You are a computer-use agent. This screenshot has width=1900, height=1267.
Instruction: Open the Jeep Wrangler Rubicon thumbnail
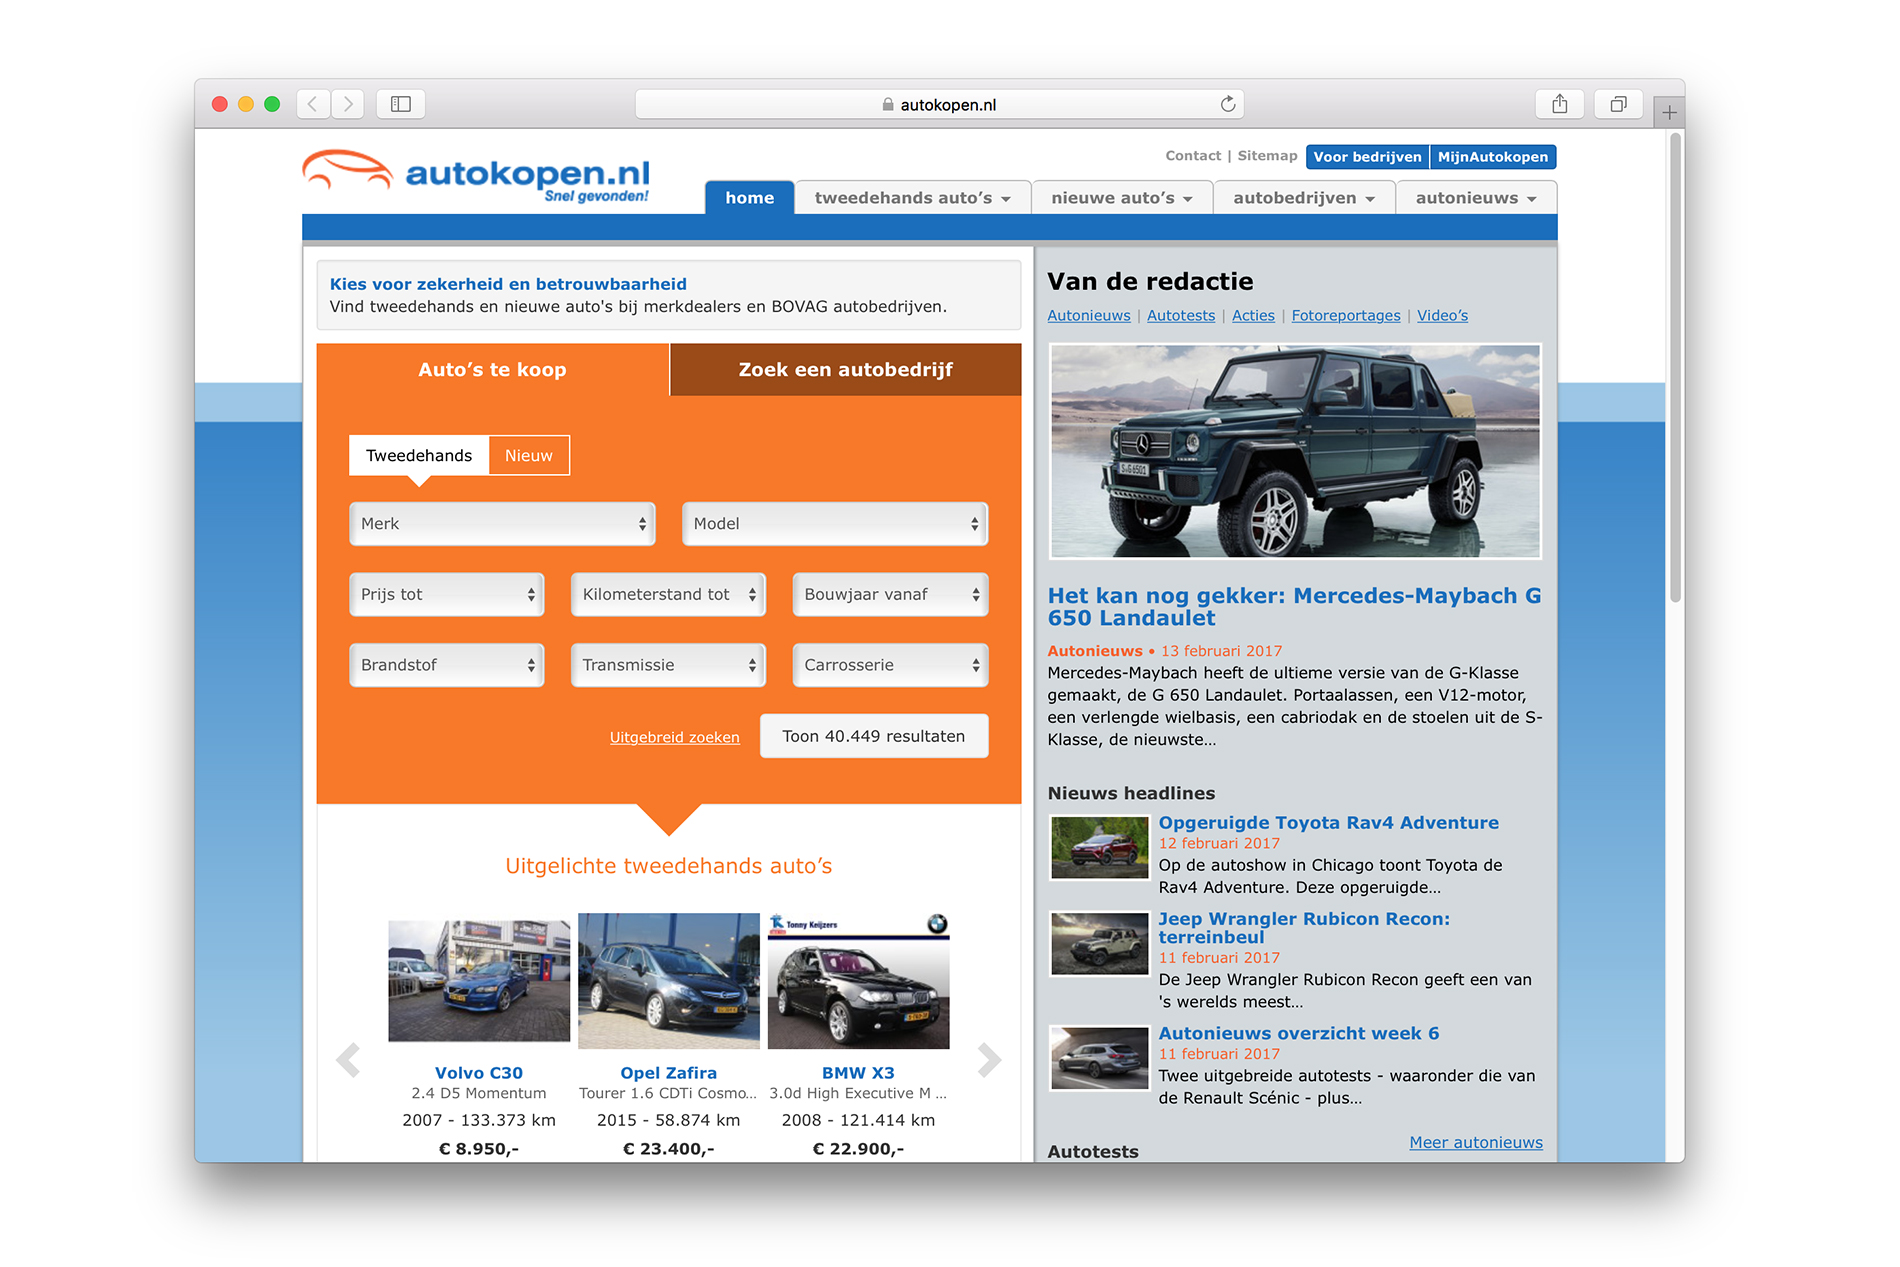1099,944
